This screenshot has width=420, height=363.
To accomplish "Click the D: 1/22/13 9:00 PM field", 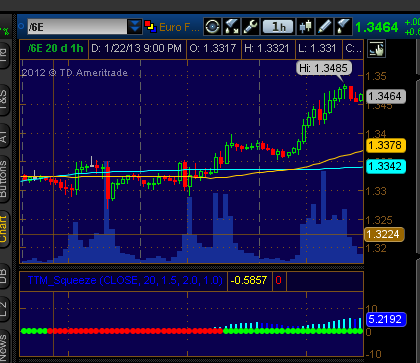I will (136, 49).
